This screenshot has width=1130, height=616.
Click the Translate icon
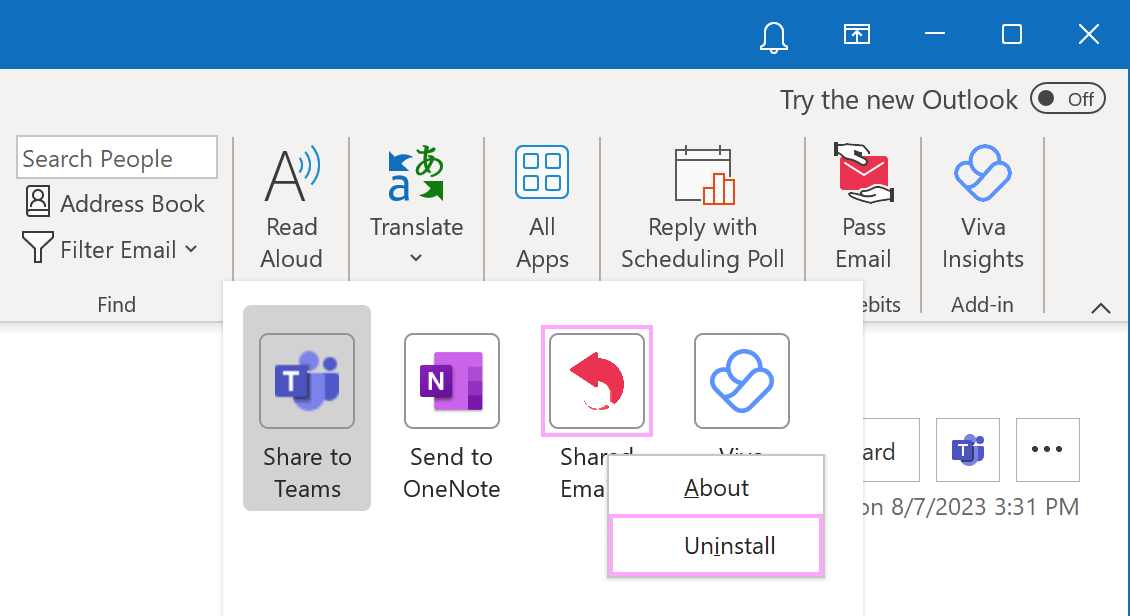416,173
